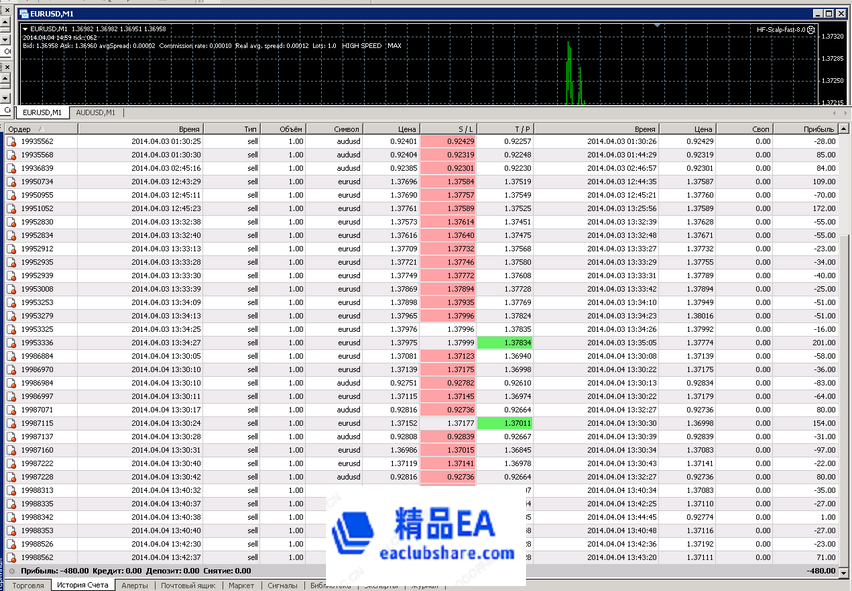This screenshot has width=852, height=591.
Task: Maximize the EURUSD,M1 chart window
Action: click(828, 13)
